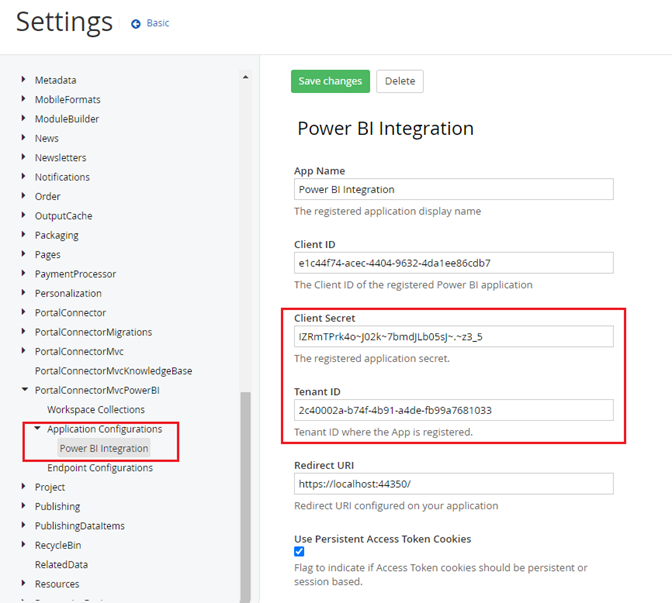
Task: Select Newsletters in the settings tree
Action: 60,158
